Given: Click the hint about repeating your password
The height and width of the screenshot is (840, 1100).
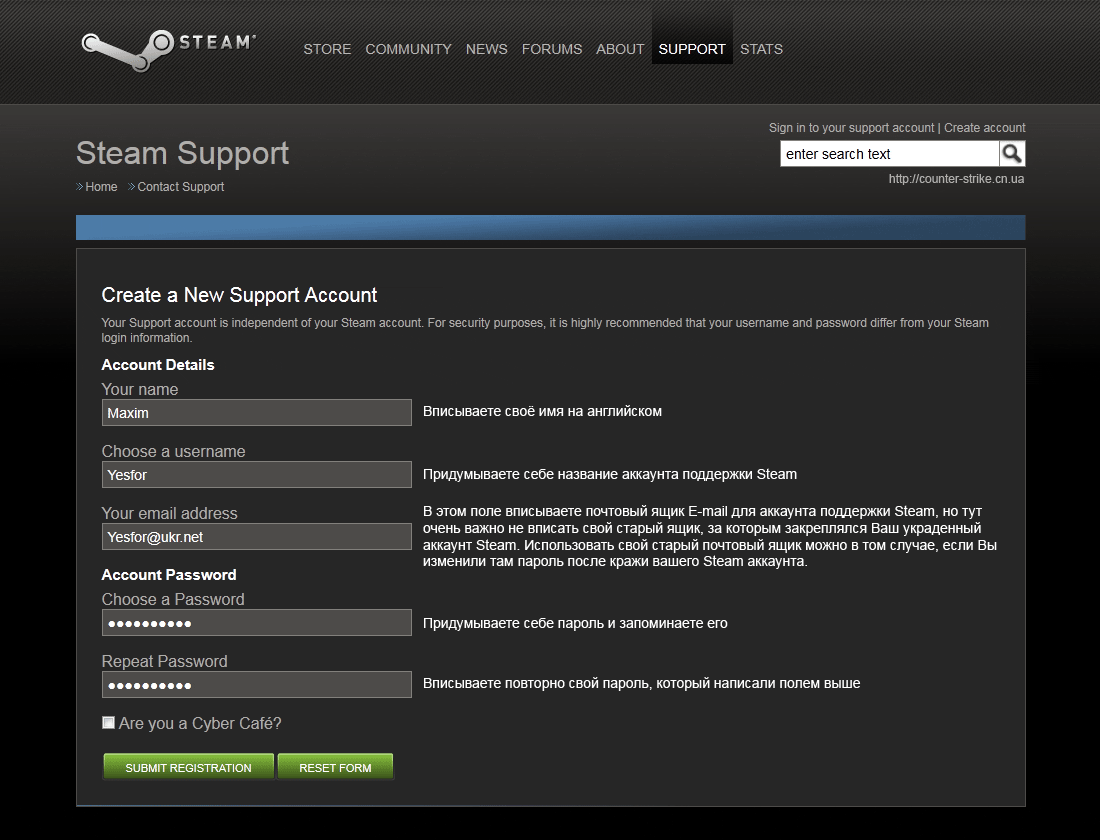Looking at the screenshot, I should (641, 684).
